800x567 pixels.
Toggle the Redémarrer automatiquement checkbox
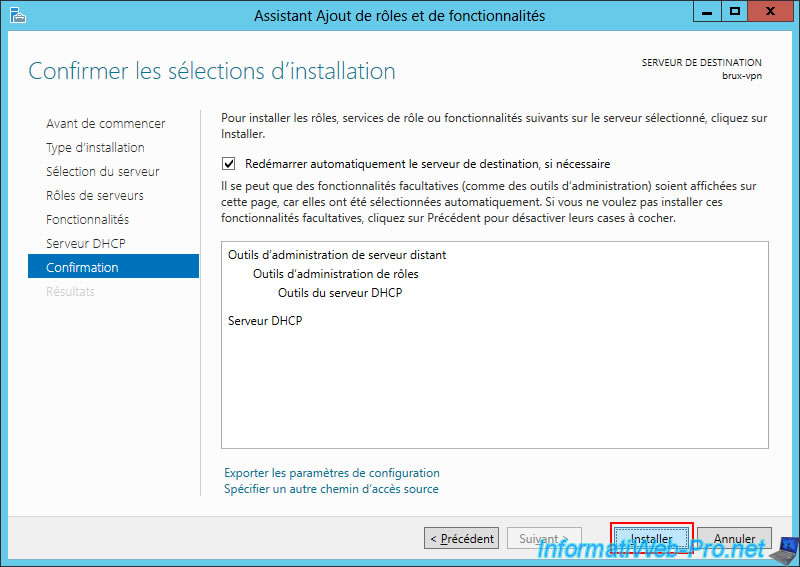pyautogui.click(x=229, y=164)
